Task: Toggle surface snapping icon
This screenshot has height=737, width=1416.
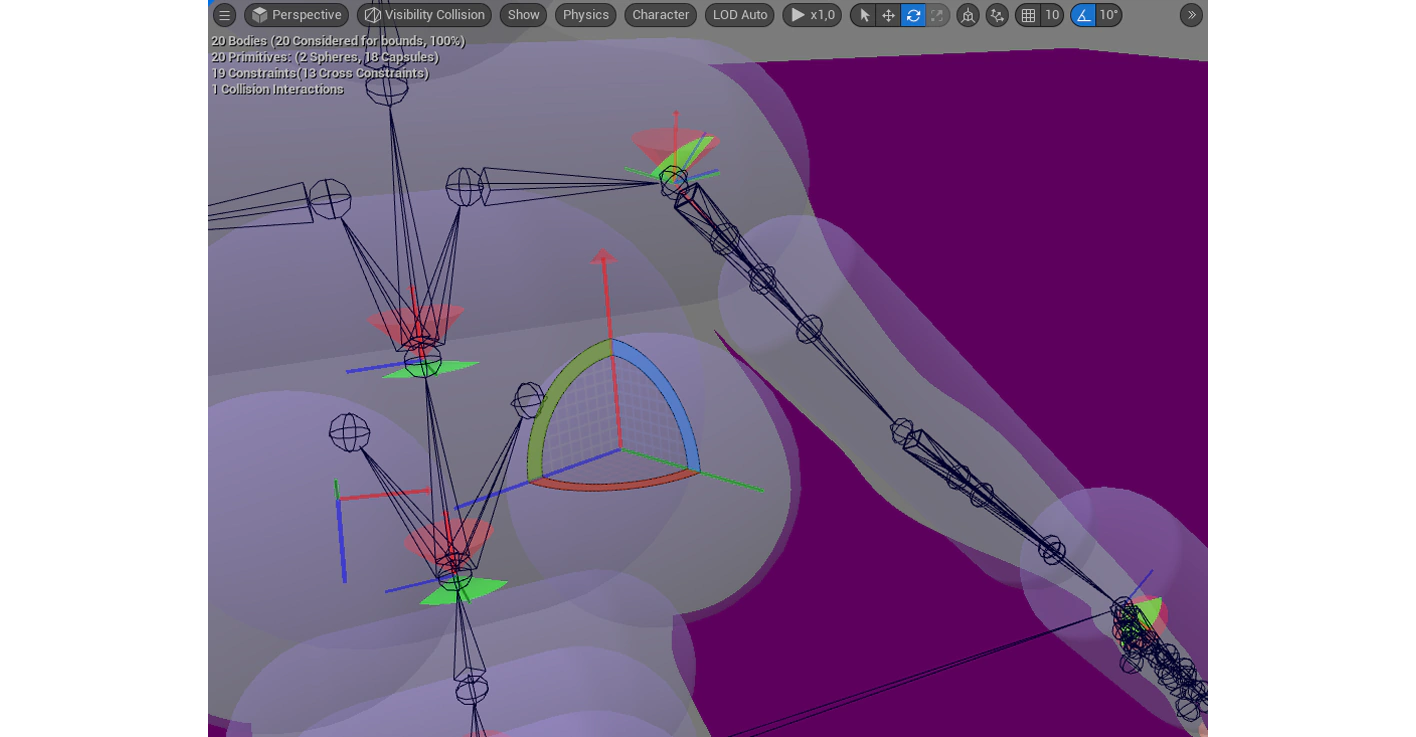Action: pyautogui.click(x=997, y=15)
